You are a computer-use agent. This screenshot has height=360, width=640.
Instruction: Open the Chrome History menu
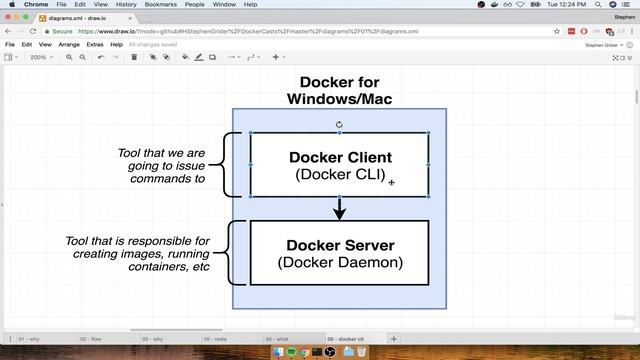[126, 4]
